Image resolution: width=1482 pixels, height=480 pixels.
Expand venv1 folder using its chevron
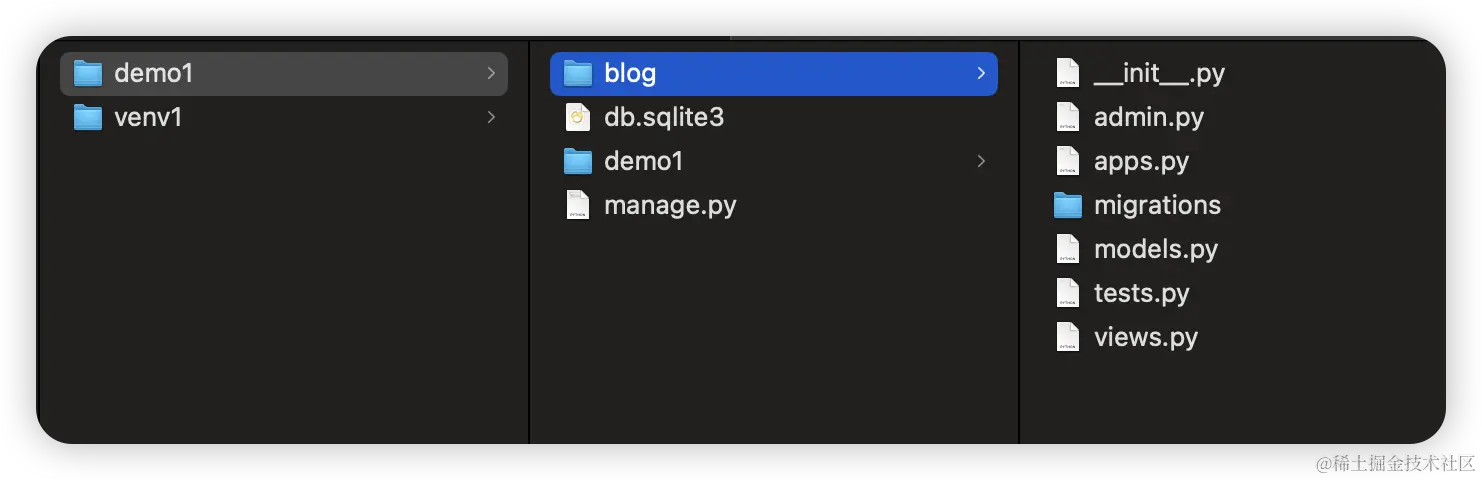tap(491, 118)
